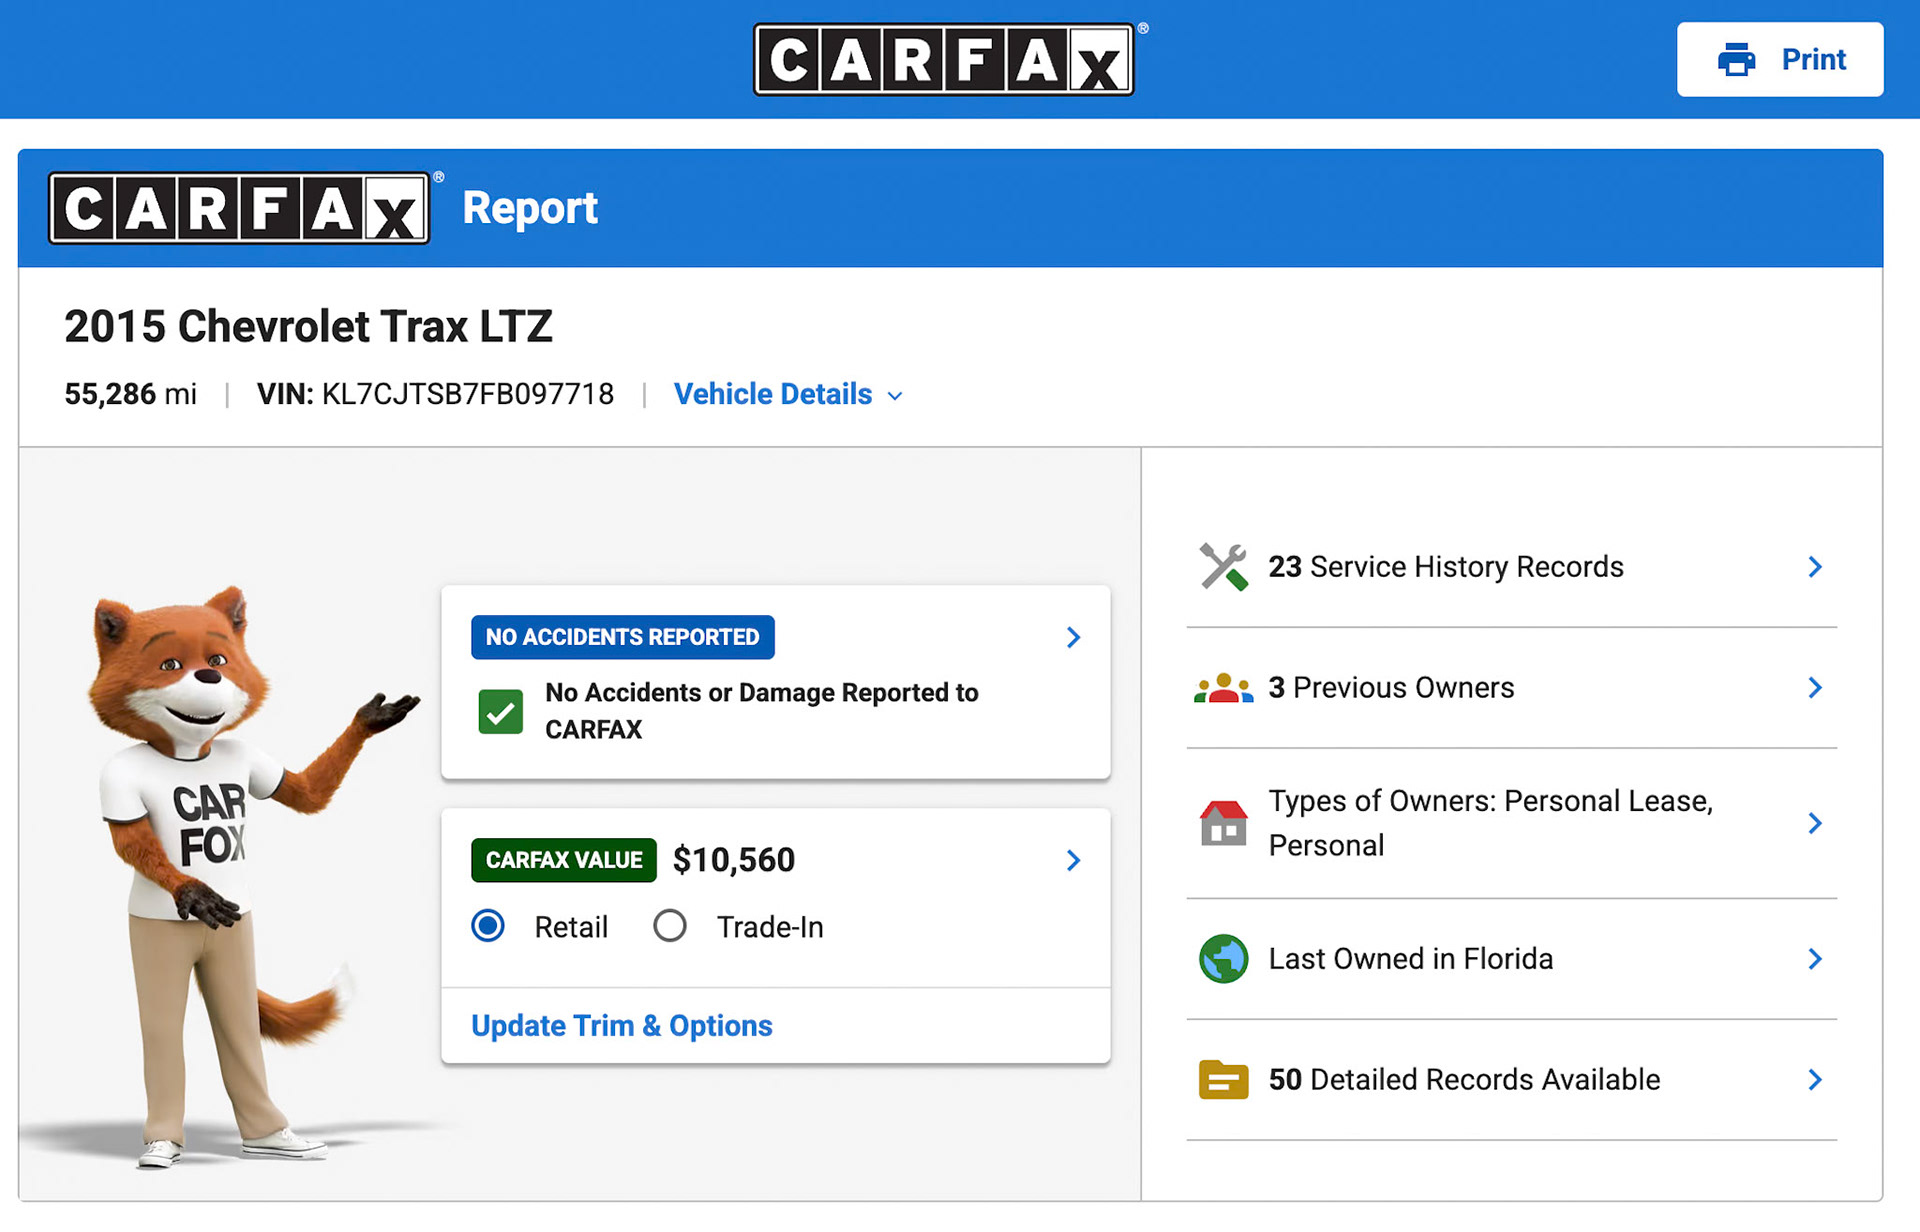
Task: Click the house icon for owner types
Action: tap(1223, 823)
